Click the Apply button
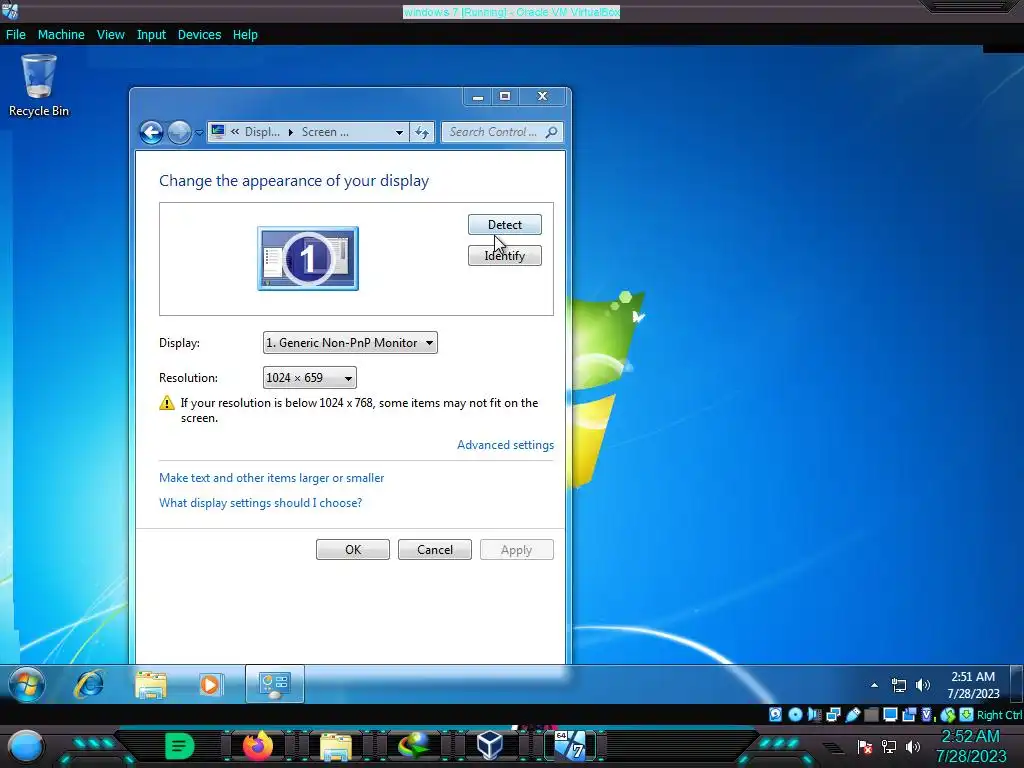1024x768 pixels. (x=517, y=550)
